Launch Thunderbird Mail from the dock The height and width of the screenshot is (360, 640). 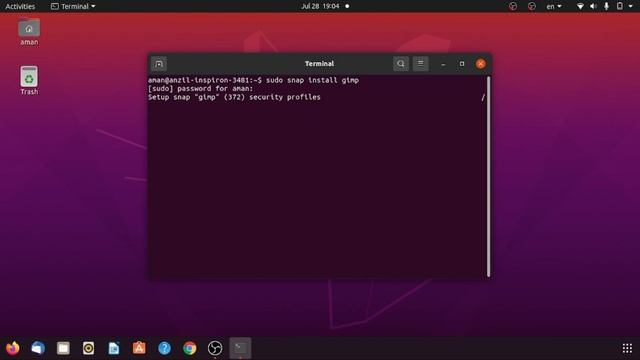38,348
